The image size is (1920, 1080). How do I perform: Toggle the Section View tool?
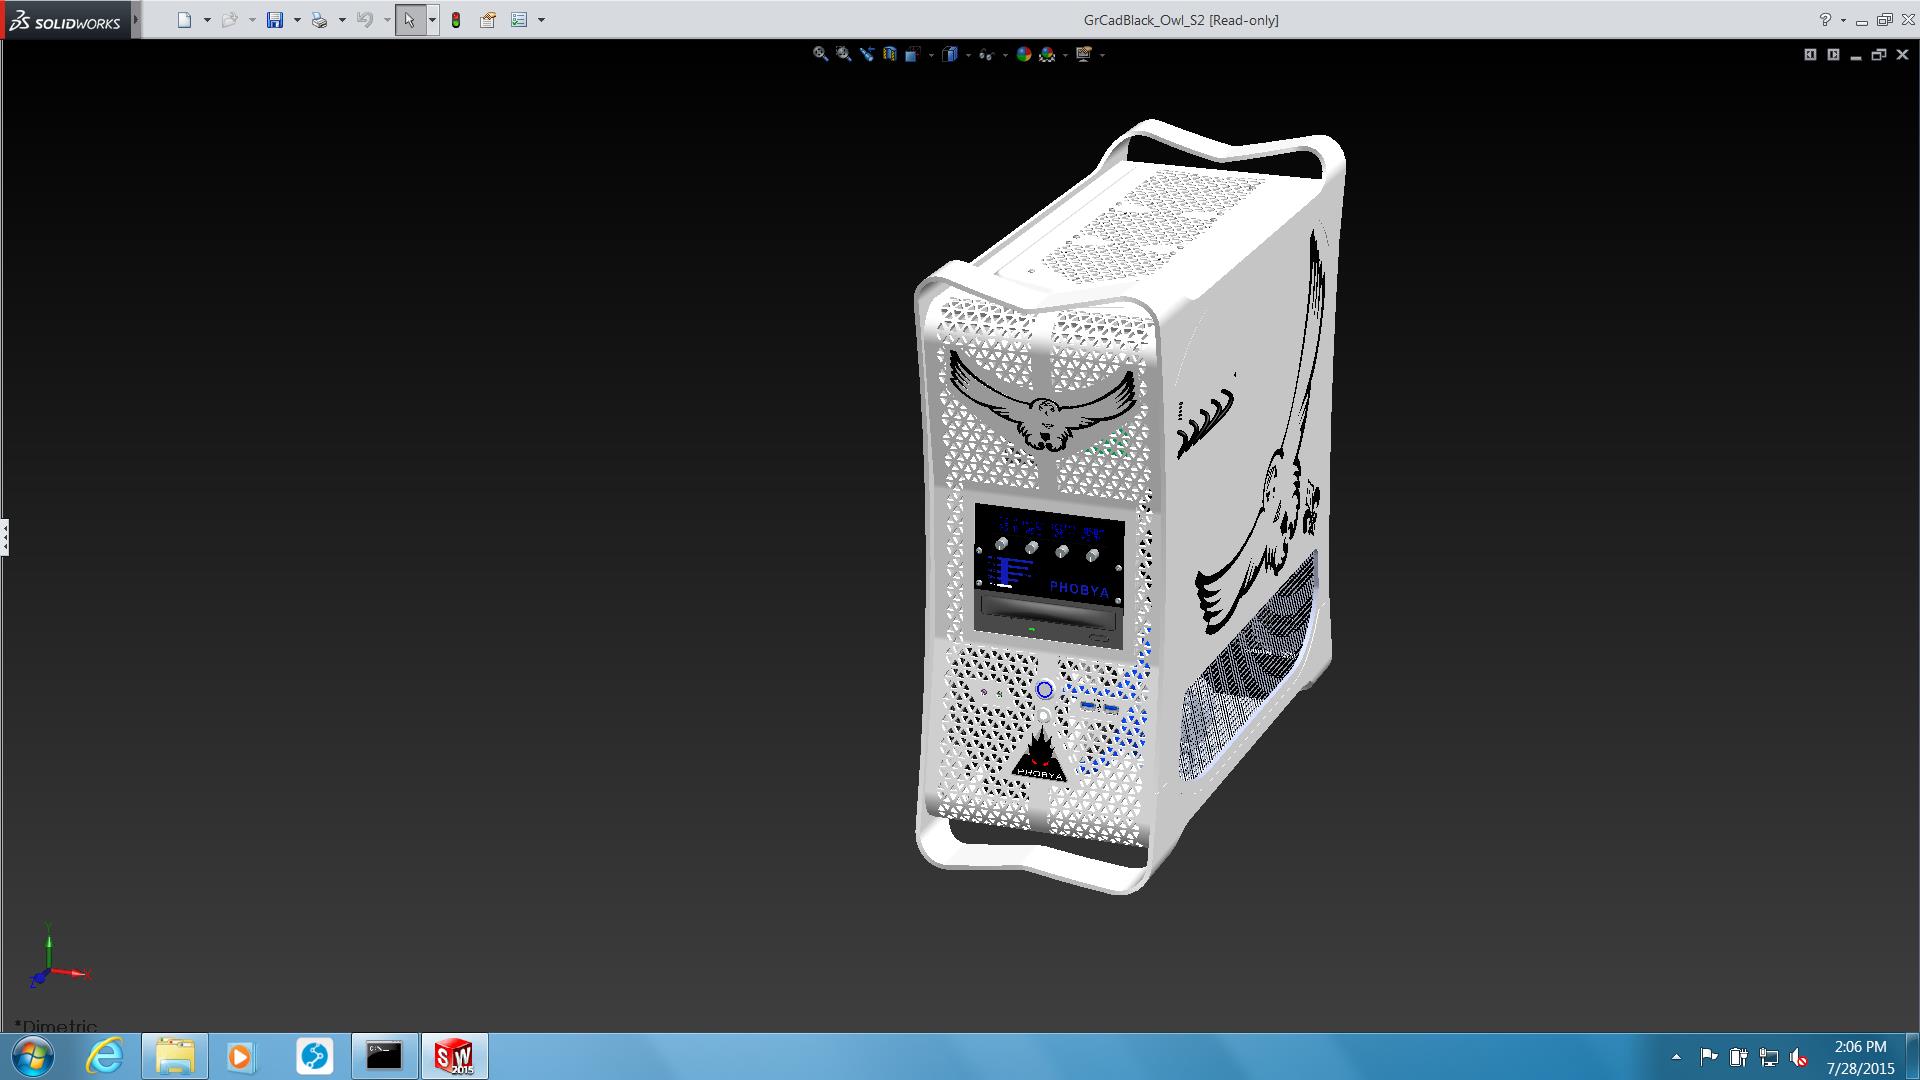coord(889,54)
